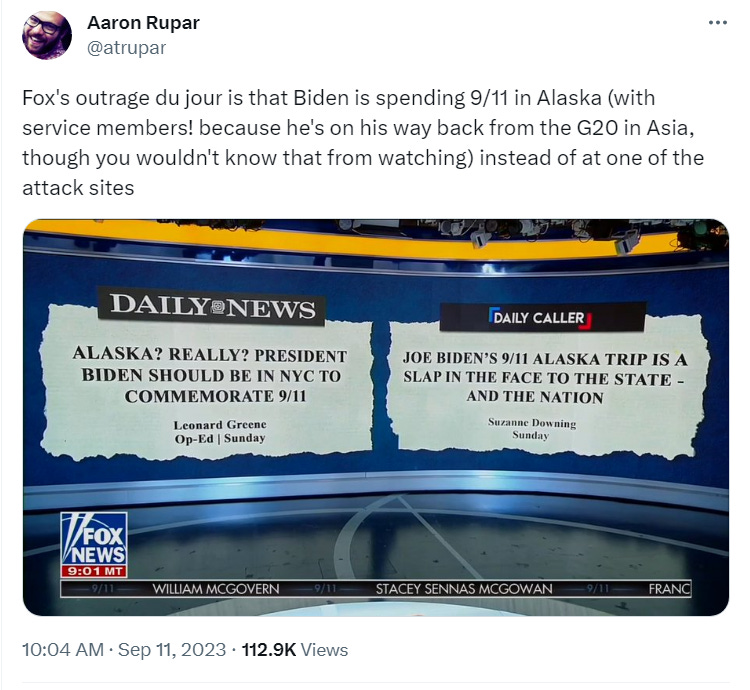Click the Suzanne Downing byline text
The height and width of the screenshot is (690, 750).
coord(532,423)
